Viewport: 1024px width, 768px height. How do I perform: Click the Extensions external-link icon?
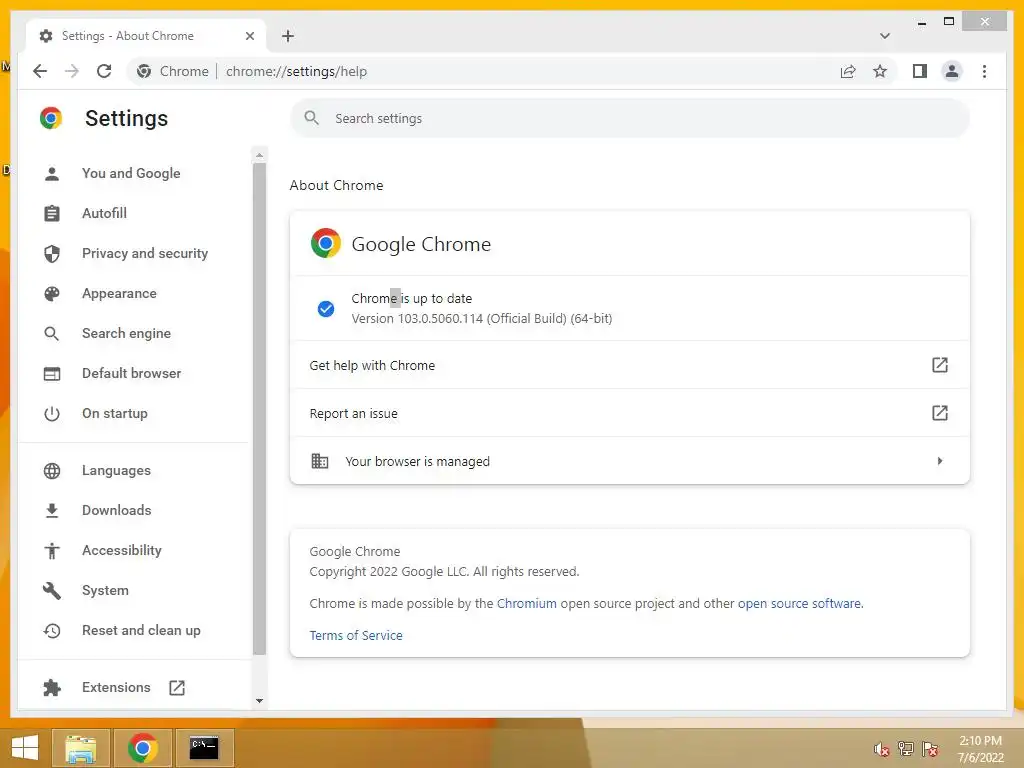coord(177,688)
